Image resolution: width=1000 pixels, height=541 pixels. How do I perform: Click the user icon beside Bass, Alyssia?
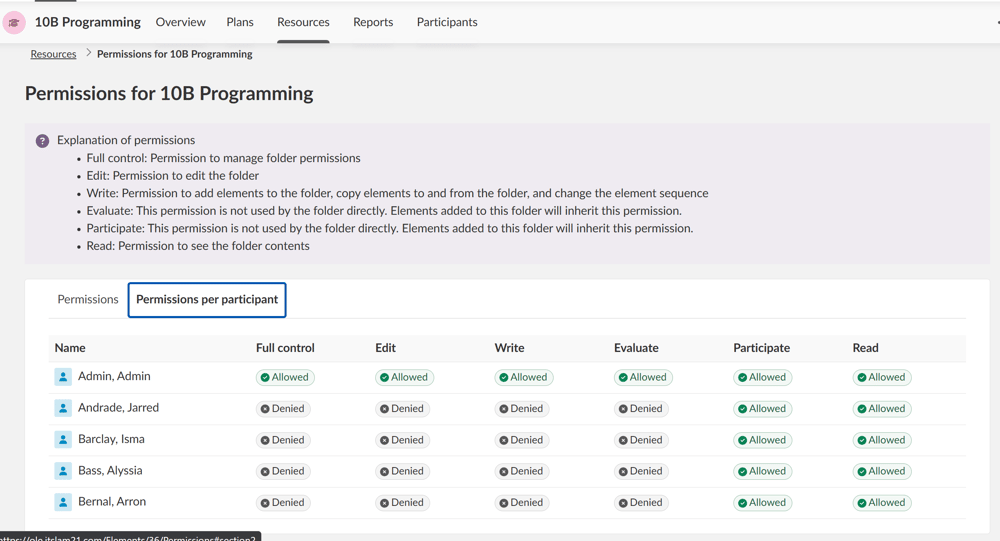point(63,471)
